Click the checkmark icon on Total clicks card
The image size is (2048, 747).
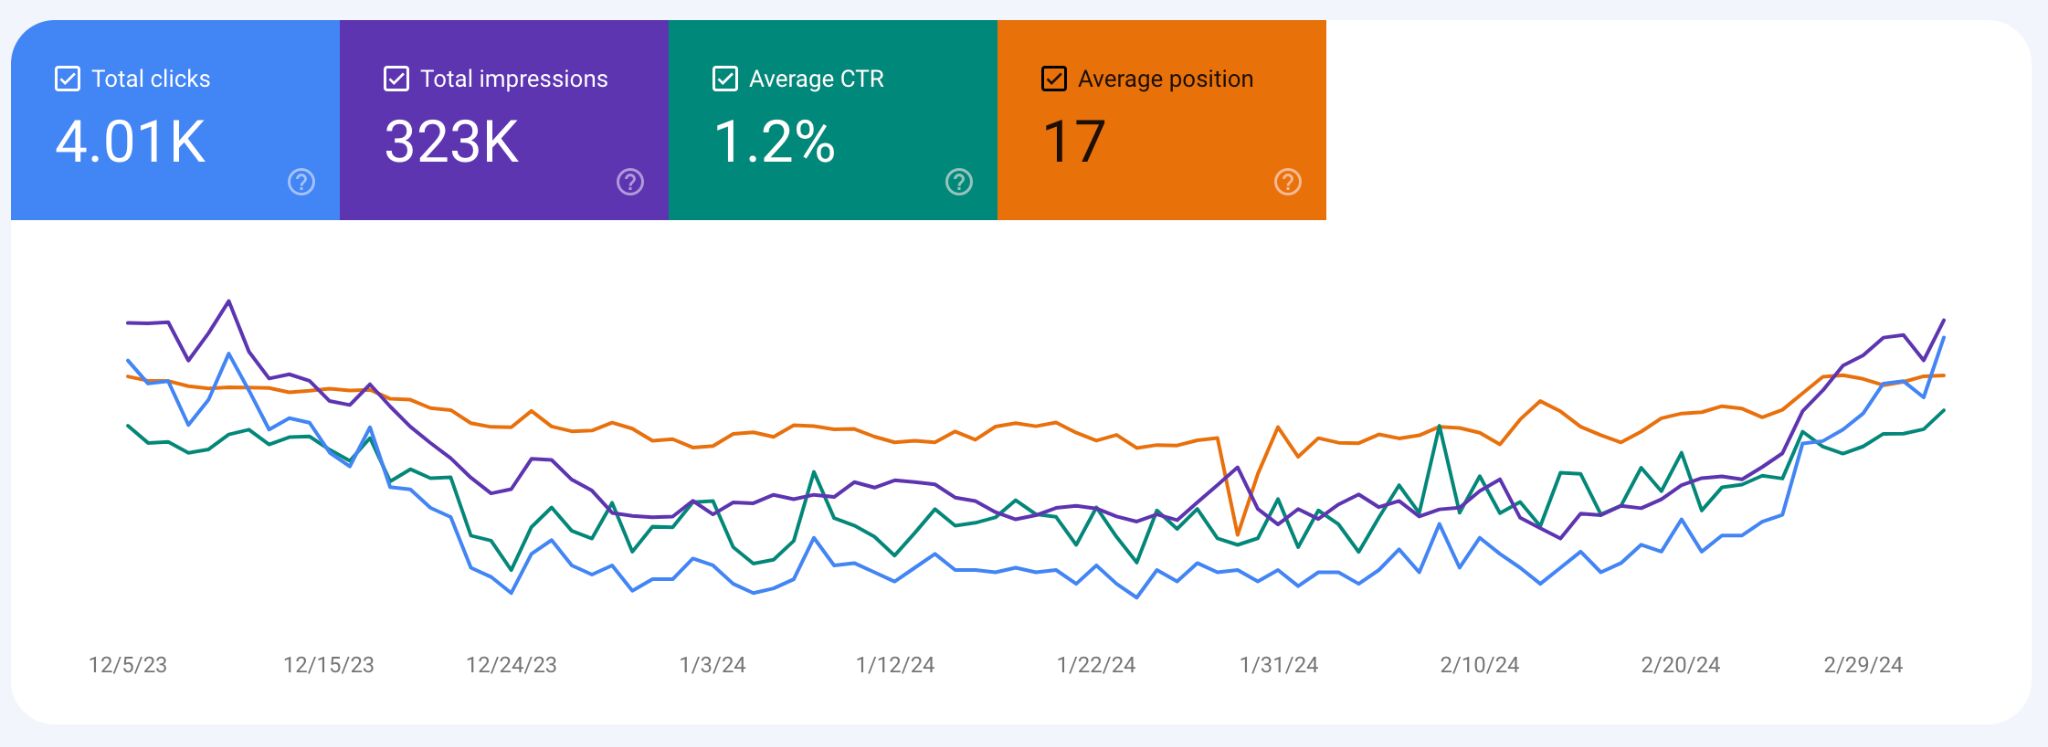tap(66, 77)
